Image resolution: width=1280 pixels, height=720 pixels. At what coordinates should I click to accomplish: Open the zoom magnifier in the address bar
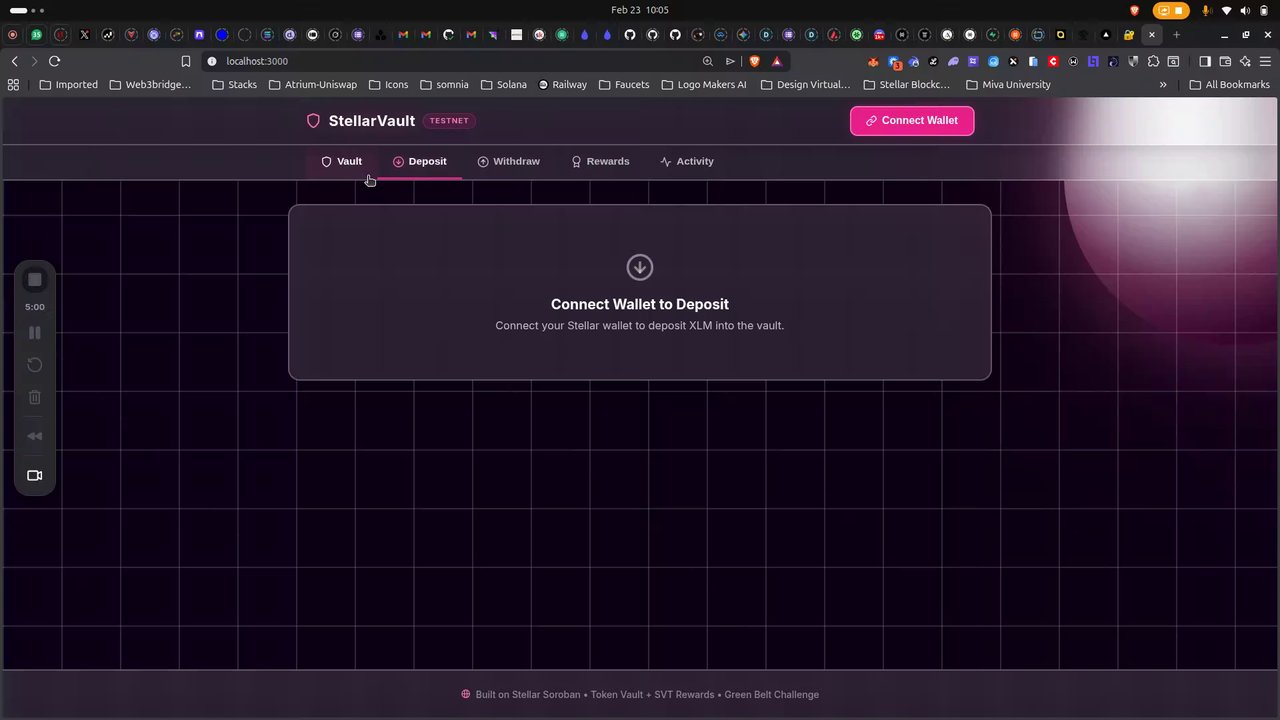(708, 61)
